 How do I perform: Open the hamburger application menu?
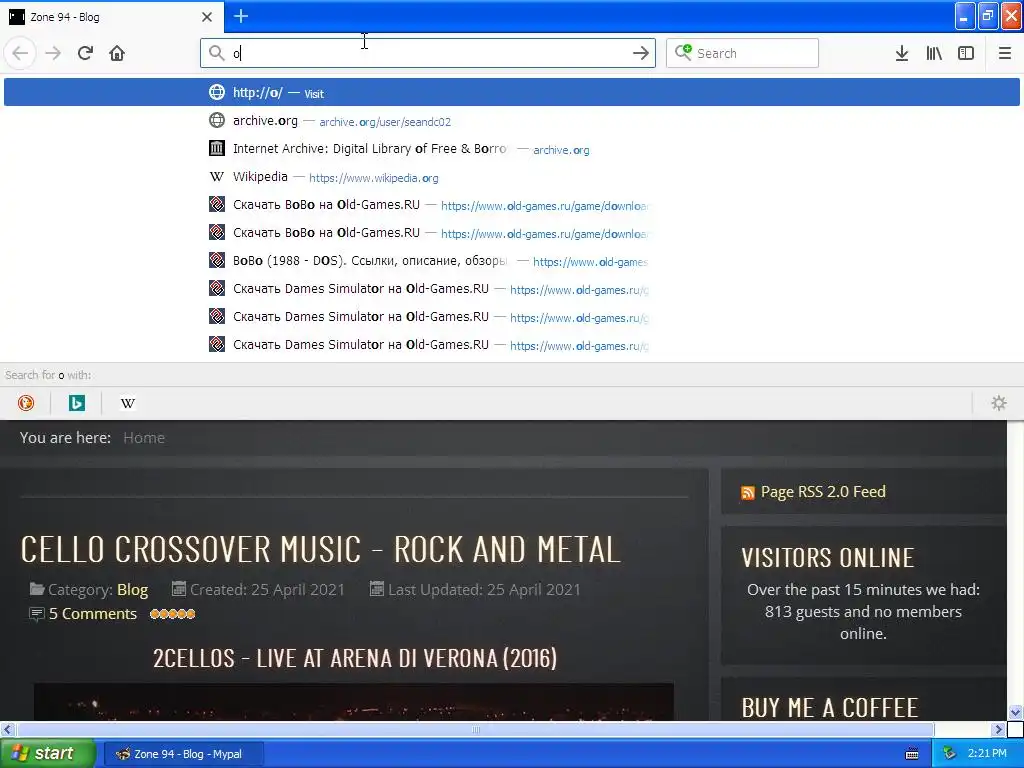[1004, 53]
